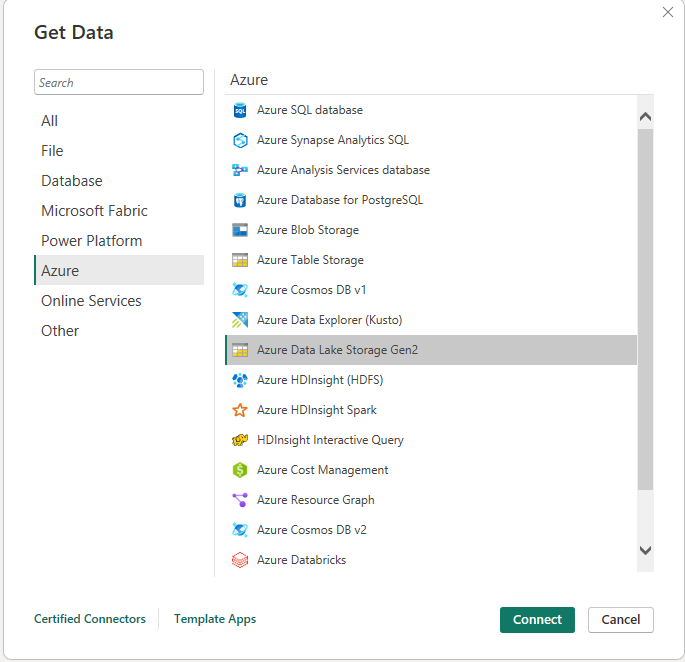Open the Microsoft Fabric category
This screenshot has width=685, height=662.
pyautogui.click(x=119, y=211)
